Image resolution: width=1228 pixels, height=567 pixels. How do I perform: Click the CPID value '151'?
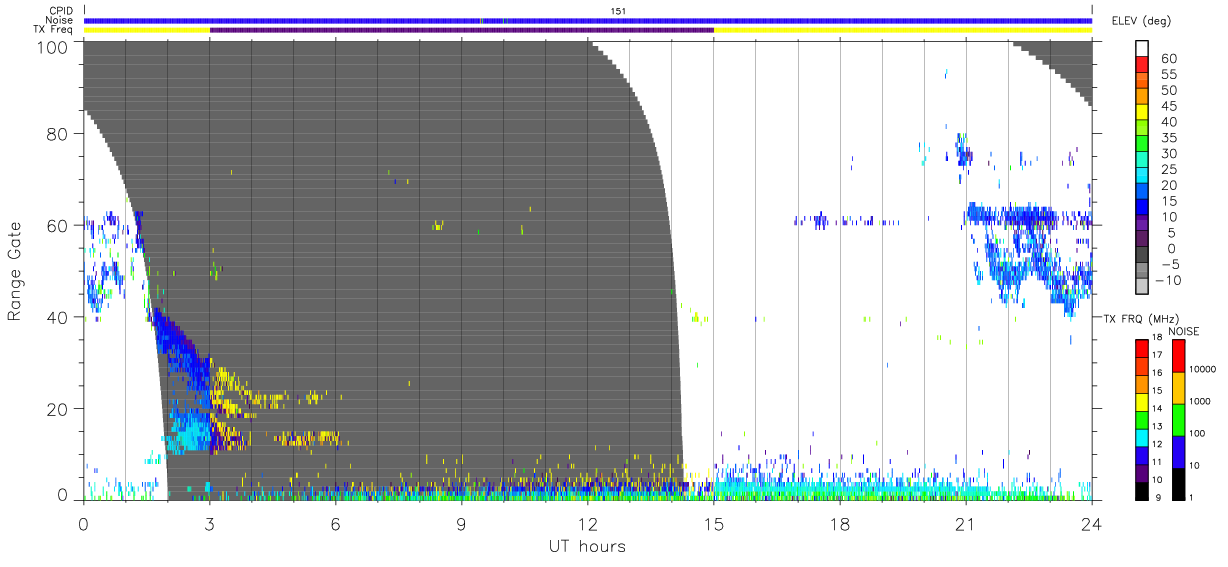point(618,11)
